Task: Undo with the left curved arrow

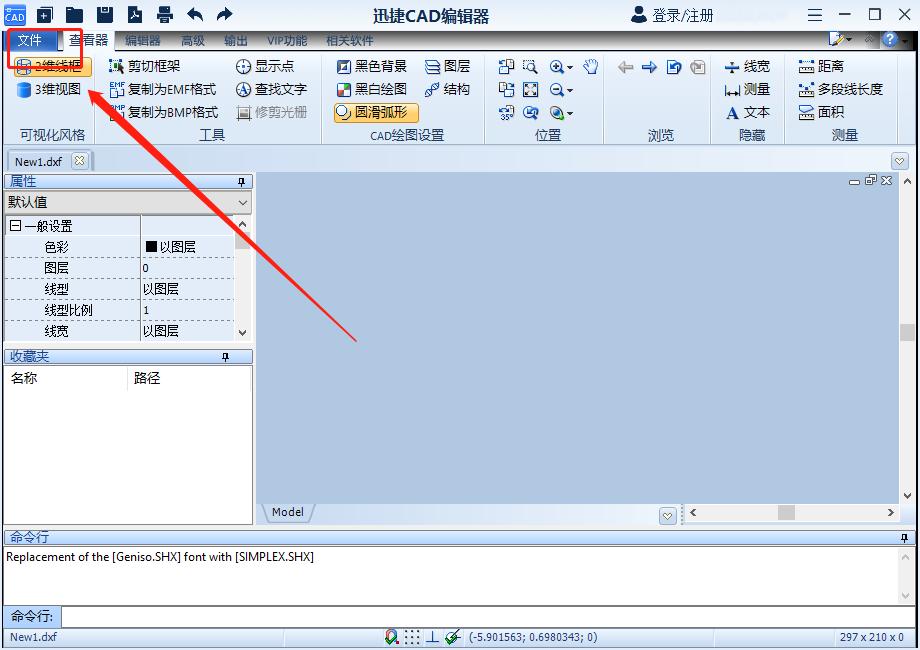Action: click(195, 15)
